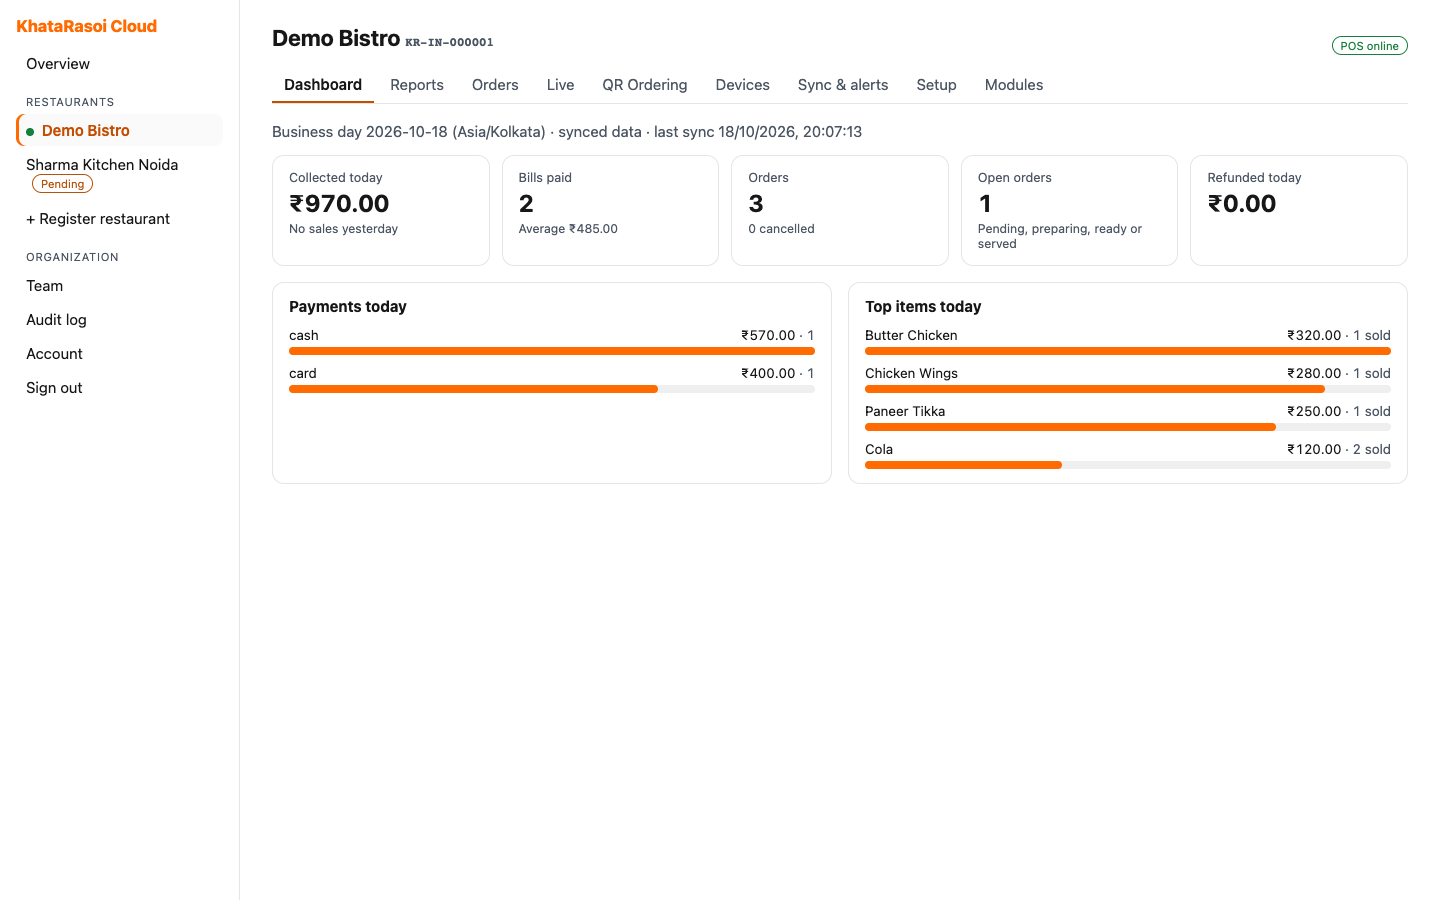
Task: Click the Refunded today ₹0.00 card
Action: [x=1299, y=210]
